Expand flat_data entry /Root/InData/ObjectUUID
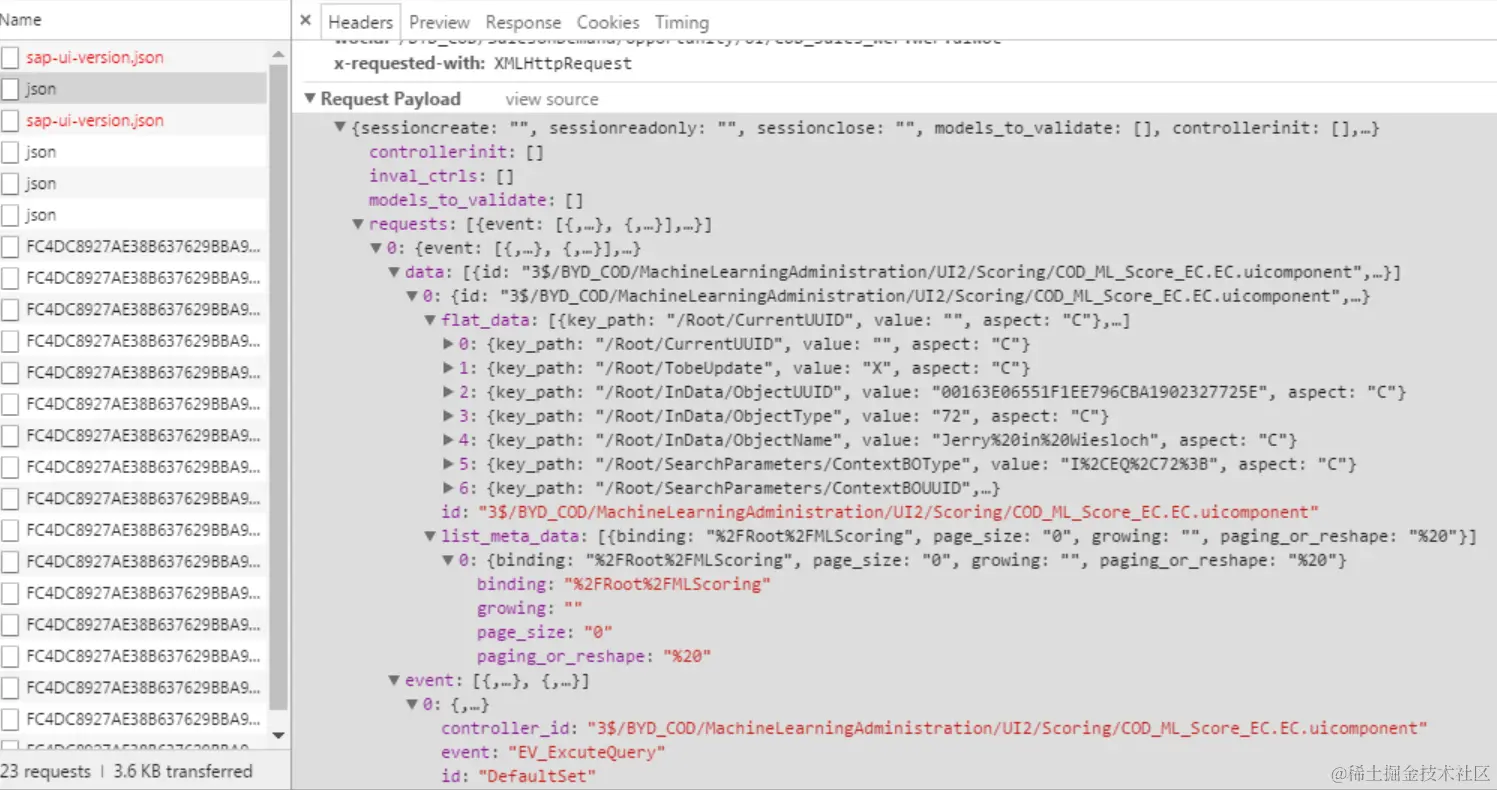Viewport: 1497px width, 790px height. (x=449, y=392)
